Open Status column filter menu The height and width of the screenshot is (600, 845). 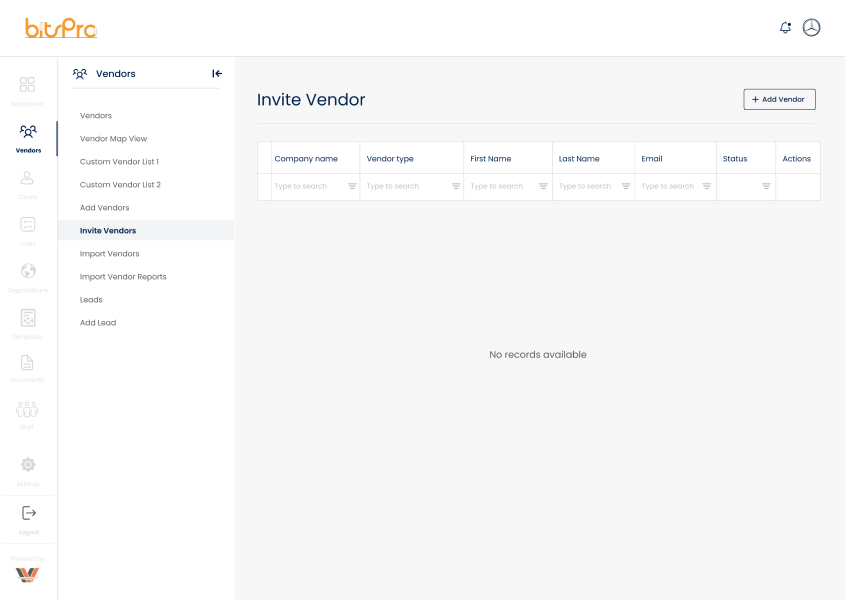pyautogui.click(x=766, y=186)
